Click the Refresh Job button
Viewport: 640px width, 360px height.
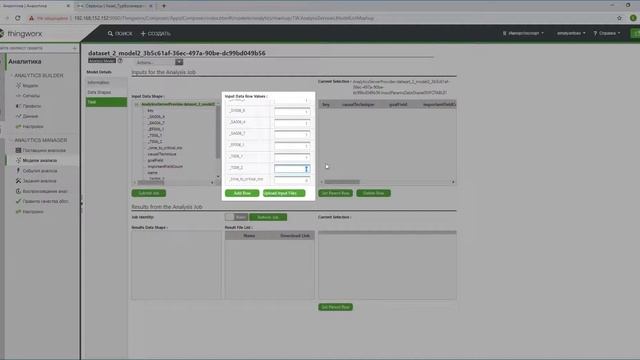tap(268, 217)
